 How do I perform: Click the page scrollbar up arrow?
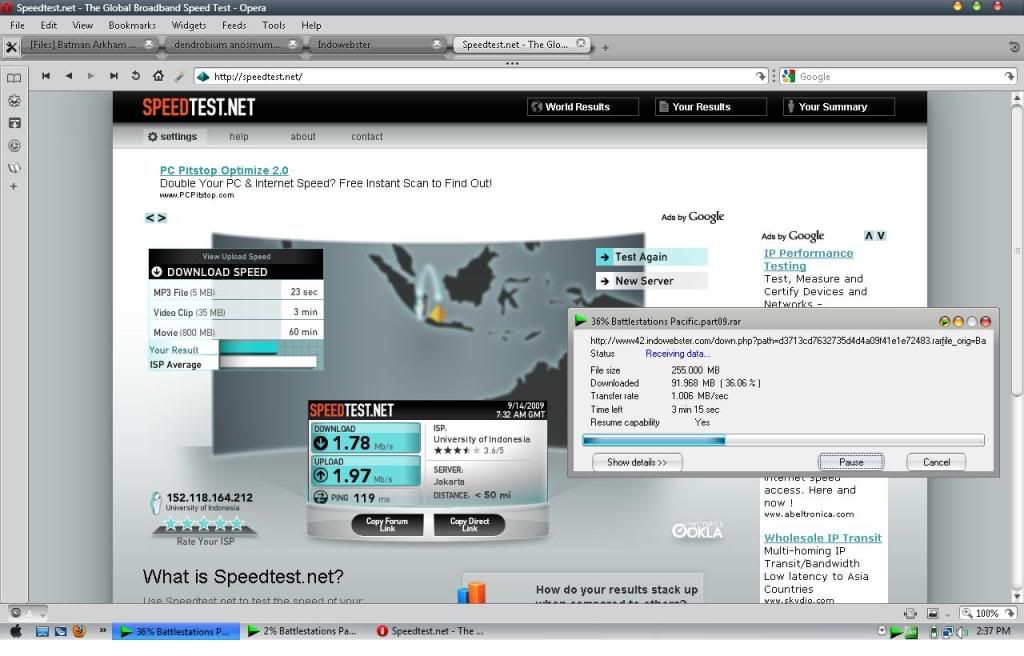coord(1016,98)
